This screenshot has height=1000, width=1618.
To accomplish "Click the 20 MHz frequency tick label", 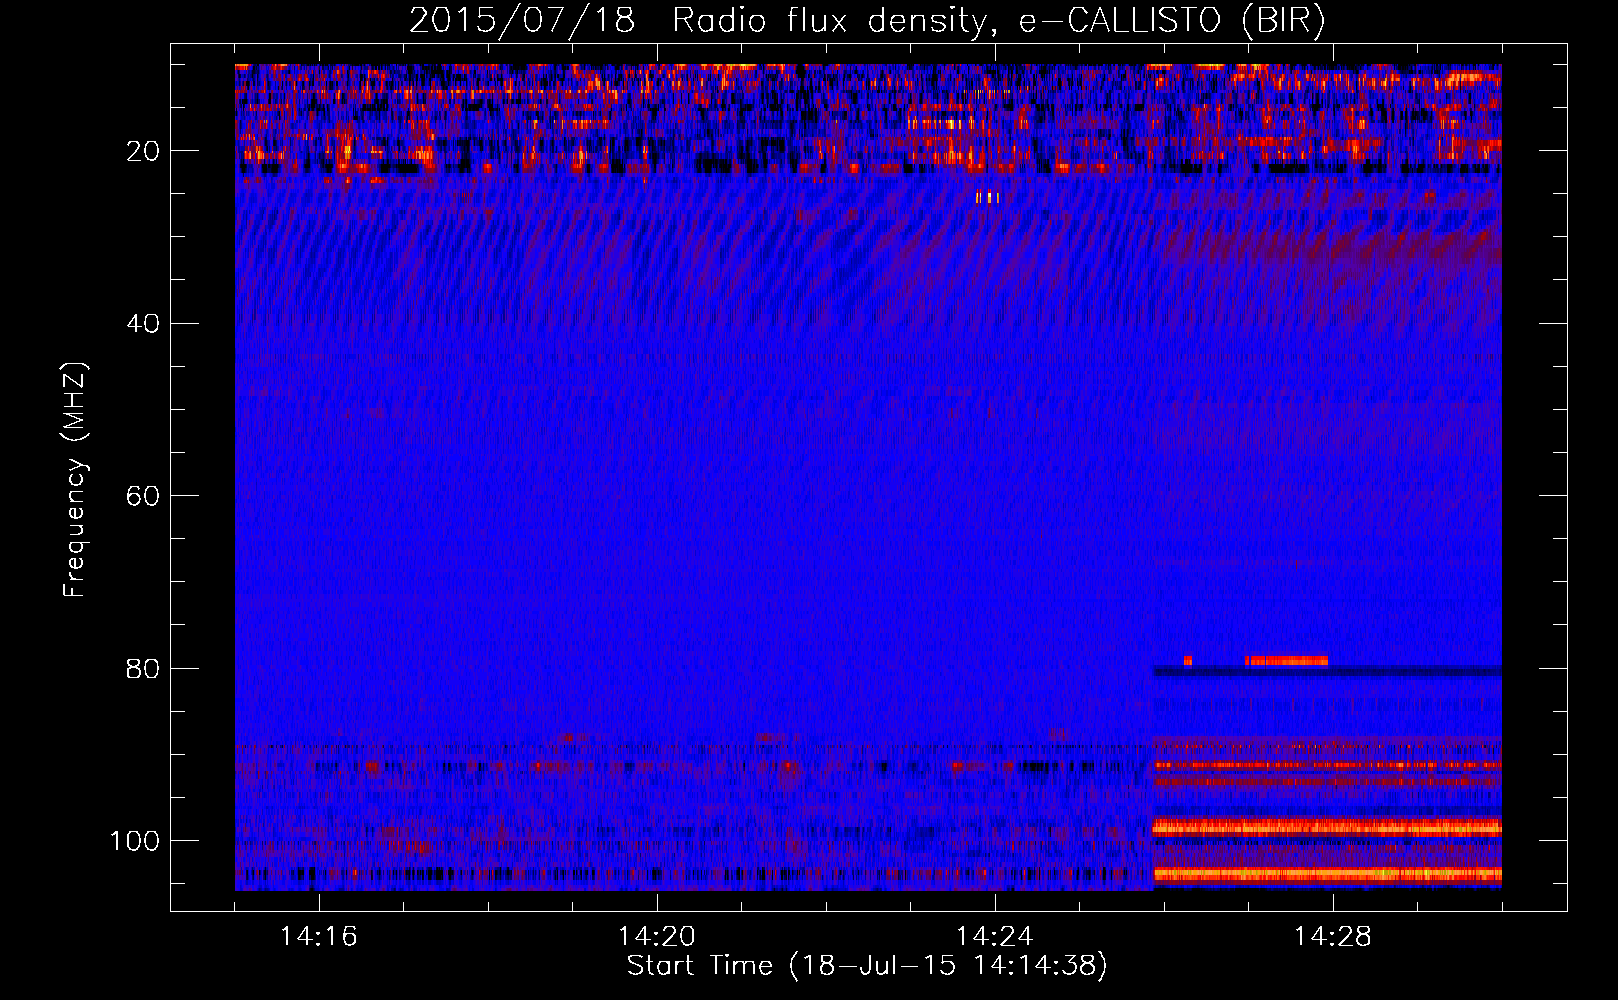I will point(144,151).
